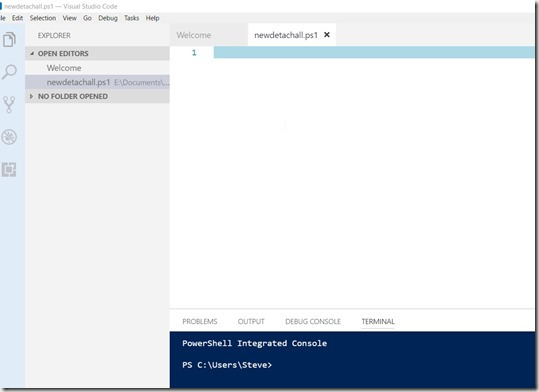Open the Edit menu
539x392 pixels.
click(x=17, y=18)
